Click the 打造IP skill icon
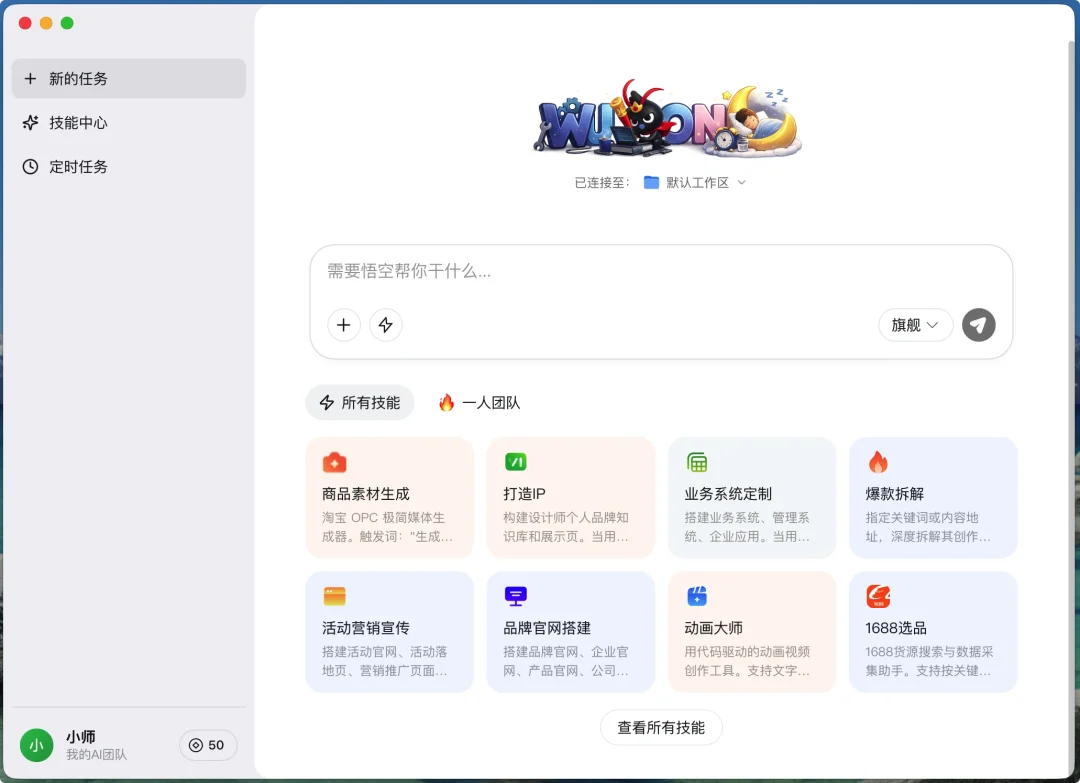 [515, 462]
